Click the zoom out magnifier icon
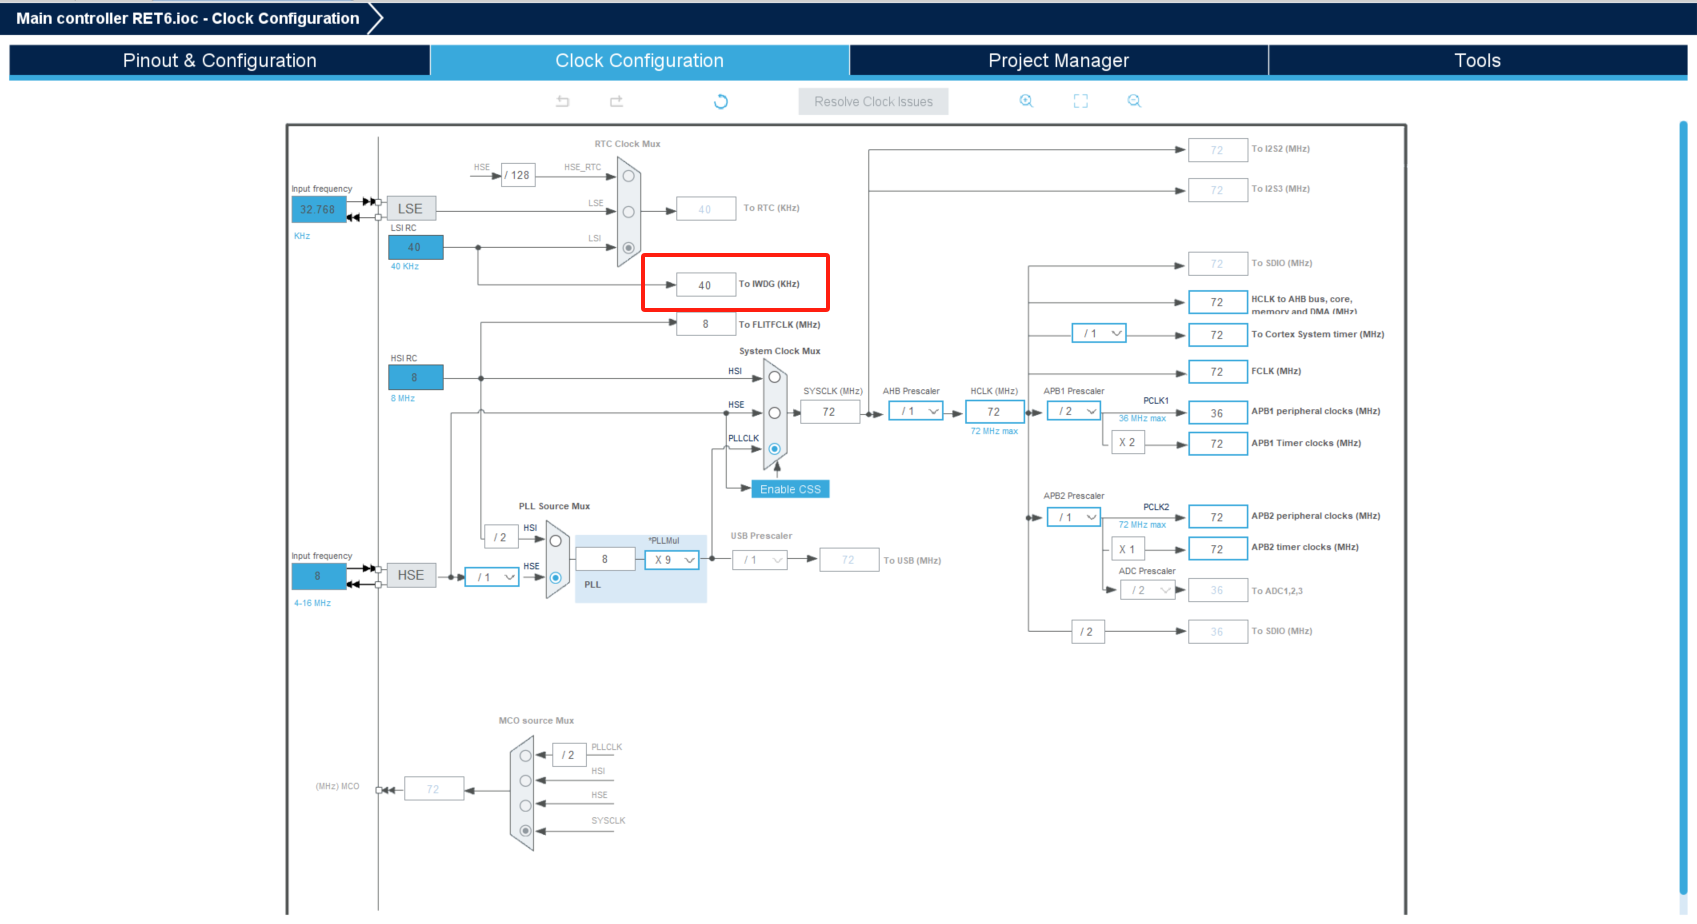The image size is (1697, 924). coord(1134,101)
